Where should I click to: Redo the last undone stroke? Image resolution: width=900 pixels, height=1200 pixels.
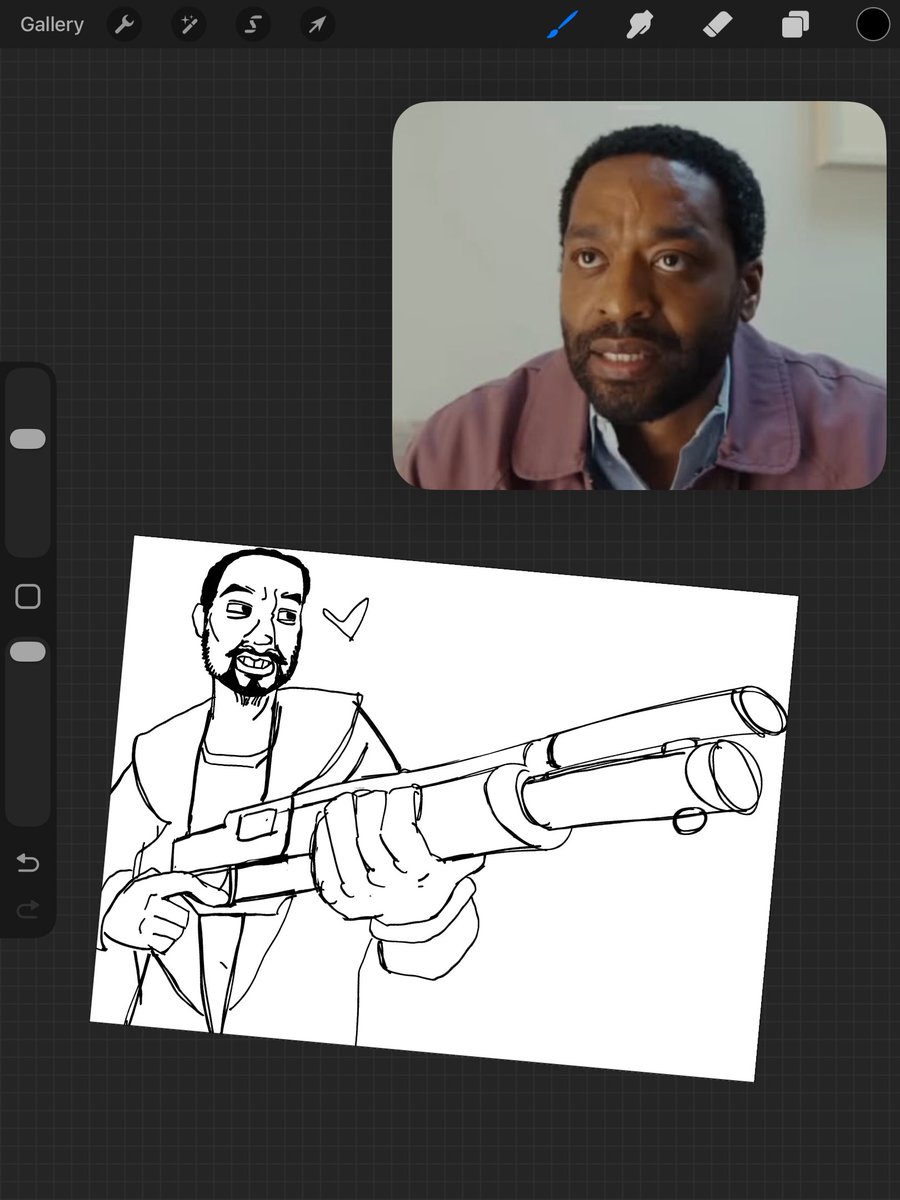pos(28,909)
